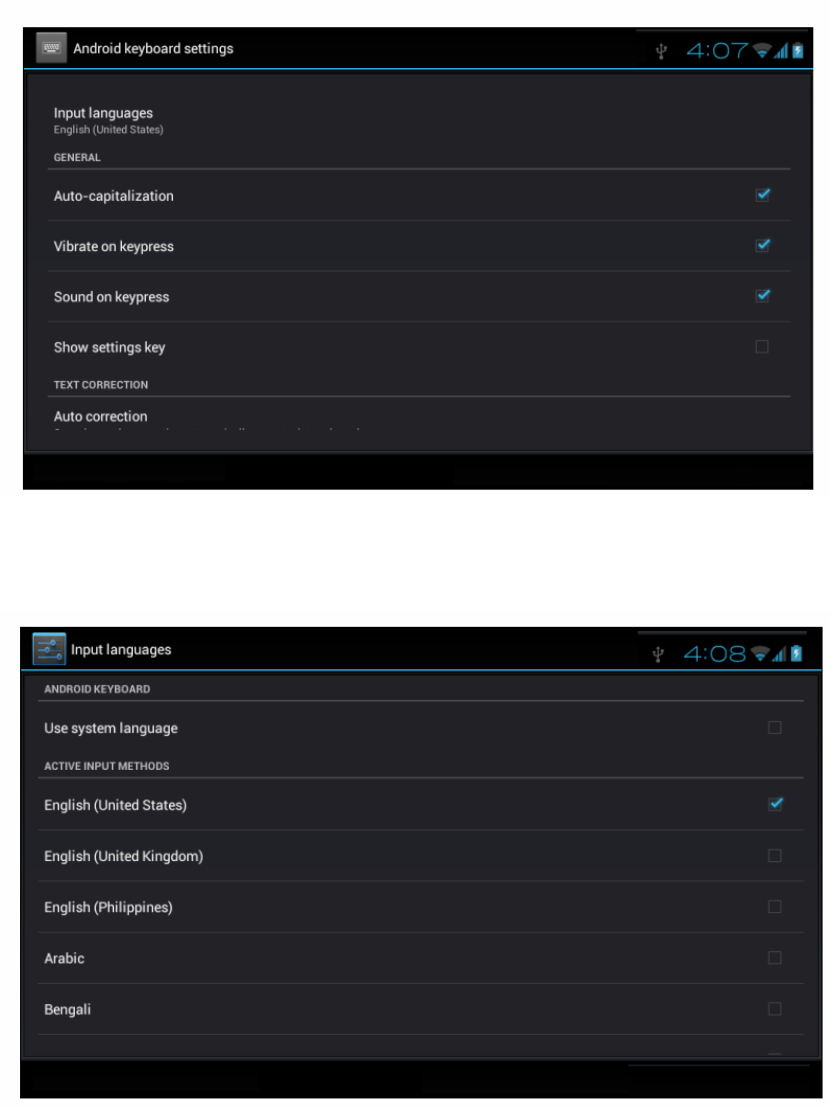Image resolution: width=830 pixels, height=1108 pixels.
Task: Tap the USB icon beside 4:08
Action: tap(658, 654)
